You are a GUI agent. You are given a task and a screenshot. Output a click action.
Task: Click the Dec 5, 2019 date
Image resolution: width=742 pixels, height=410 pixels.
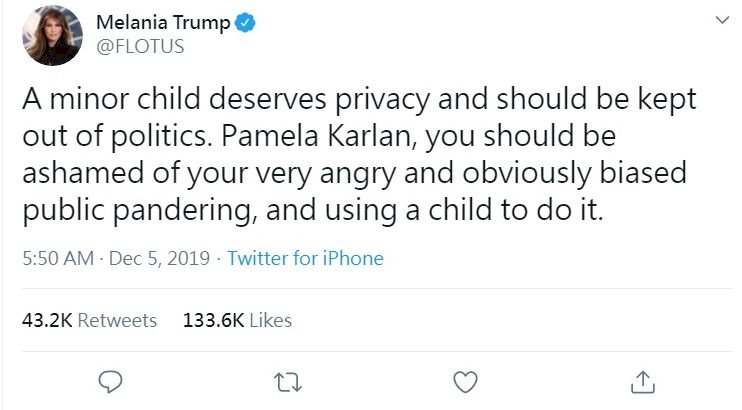coord(159,258)
